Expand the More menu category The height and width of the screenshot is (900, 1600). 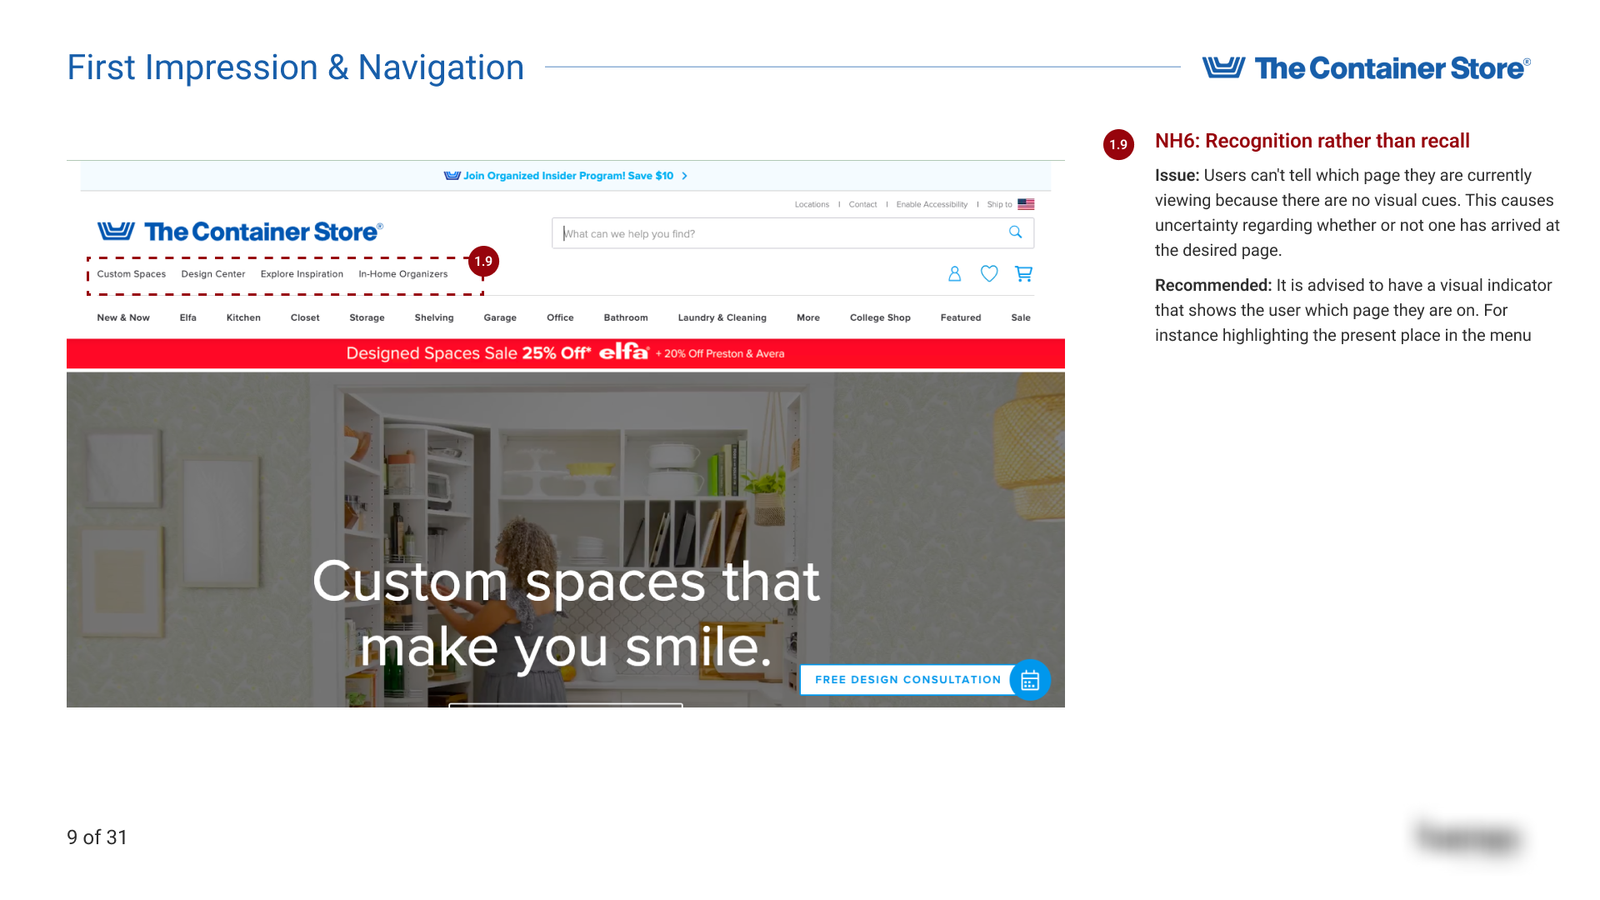808,318
